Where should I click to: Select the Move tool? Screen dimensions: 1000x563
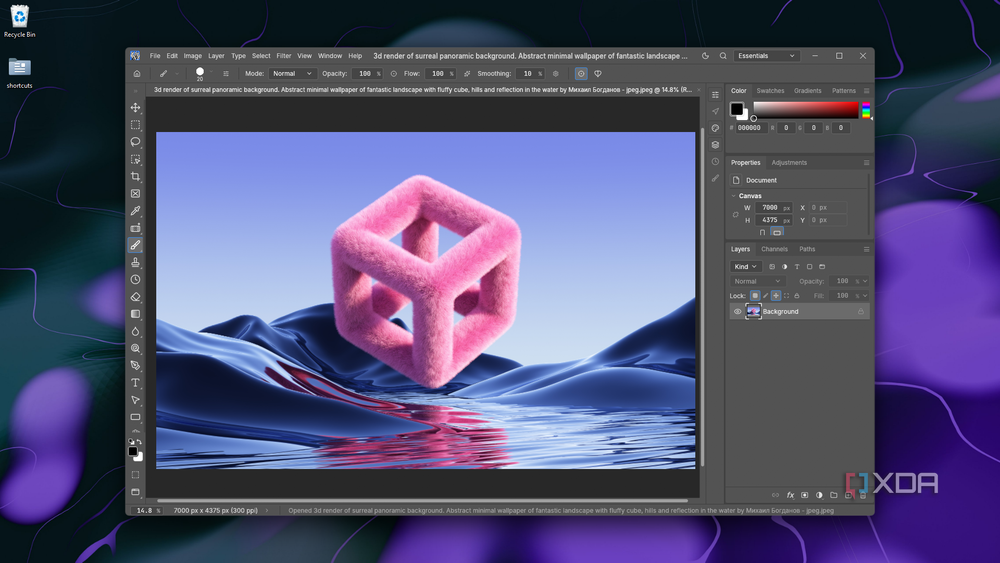[135, 108]
